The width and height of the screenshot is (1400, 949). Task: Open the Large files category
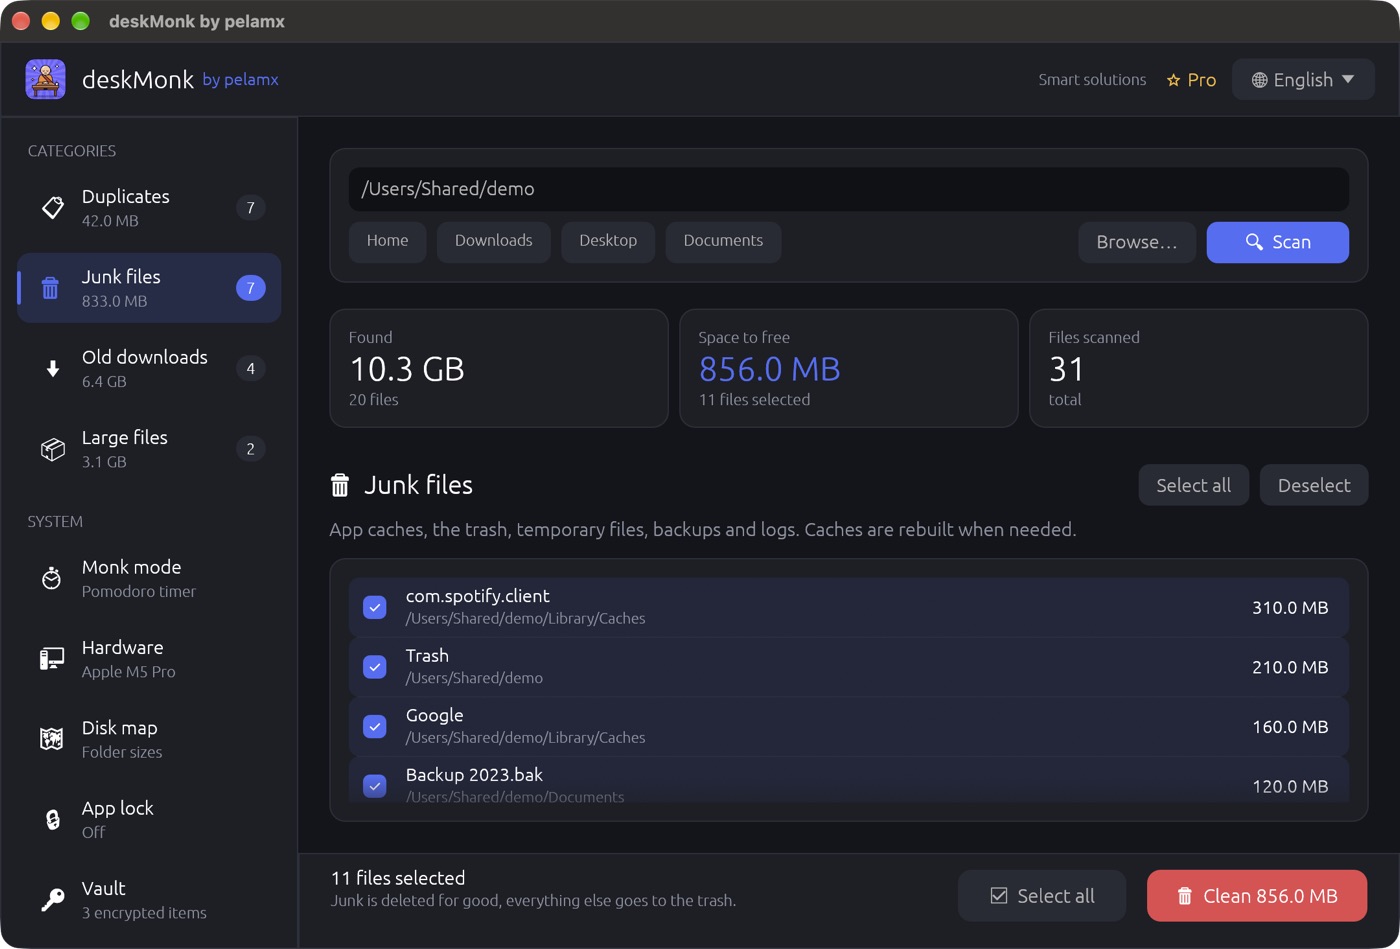(x=149, y=449)
